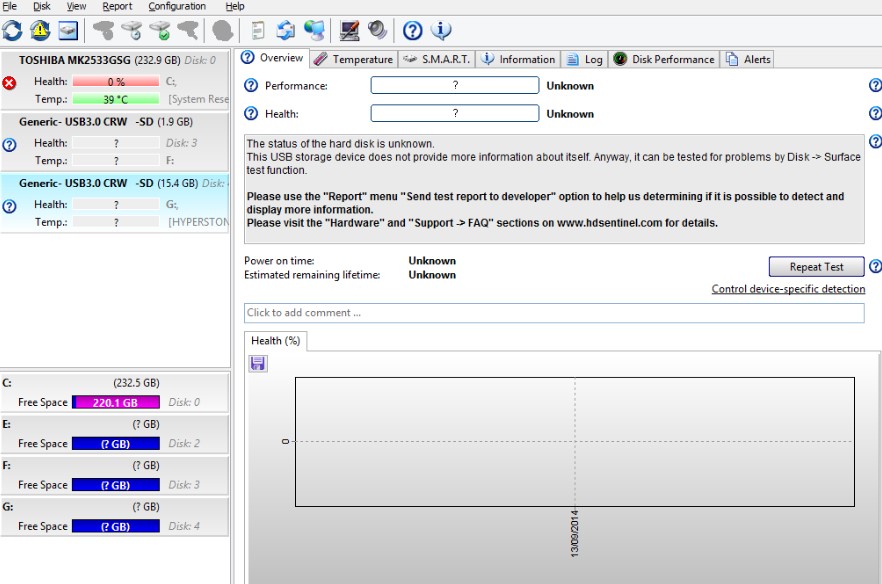Save the health graph using the floppy disk icon

pos(258,363)
